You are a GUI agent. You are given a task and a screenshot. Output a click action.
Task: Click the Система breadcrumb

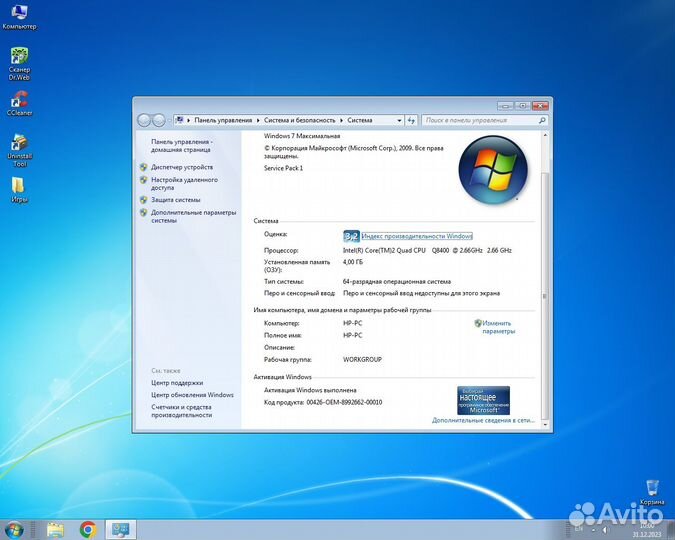(x=360, y=120)
